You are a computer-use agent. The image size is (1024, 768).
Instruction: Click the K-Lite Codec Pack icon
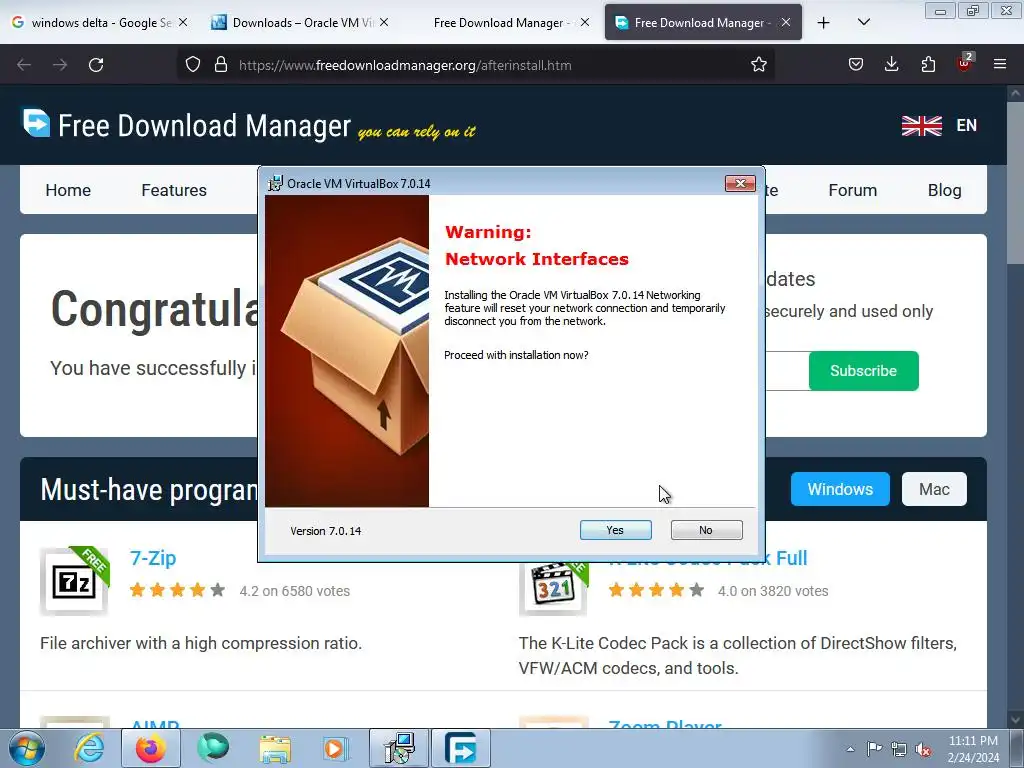pyautogui.click(x=554, y=588)
